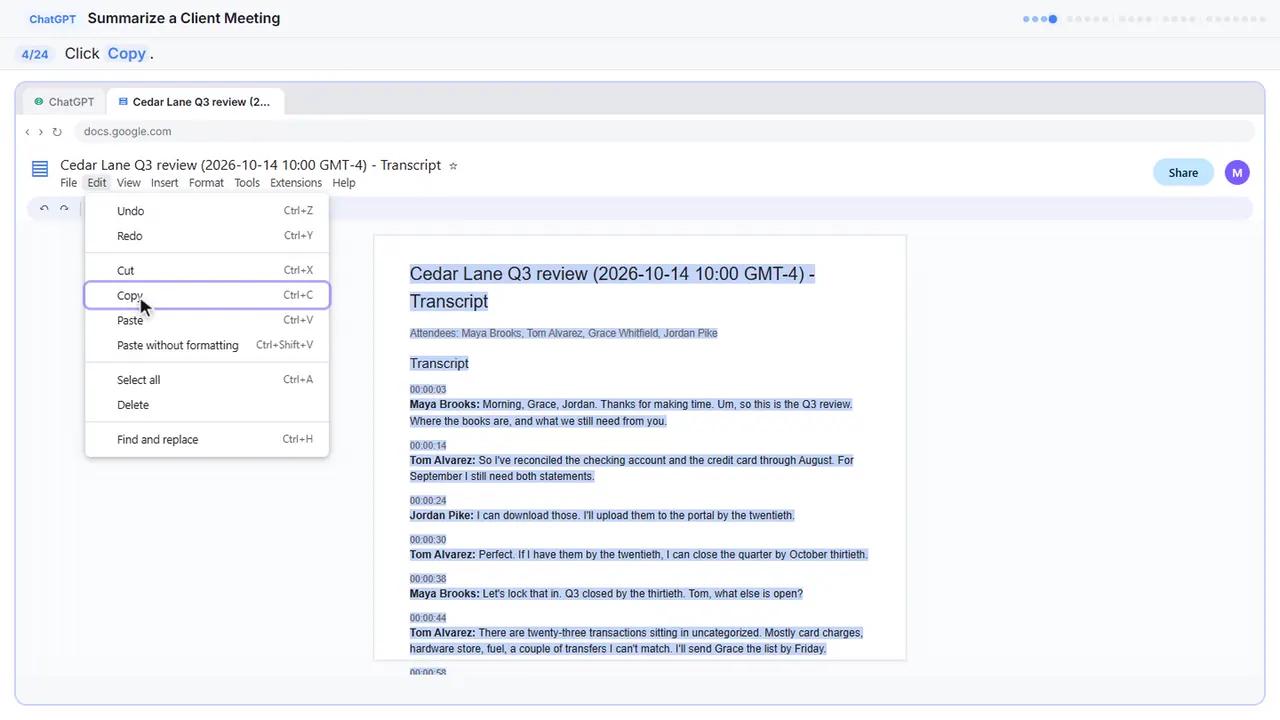Click the 00:00:44 timestamp

click(428, 618)
